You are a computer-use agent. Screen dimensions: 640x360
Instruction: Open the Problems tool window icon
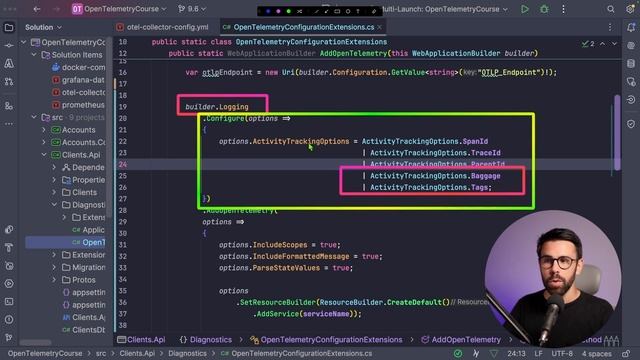(x=9, y=320)
